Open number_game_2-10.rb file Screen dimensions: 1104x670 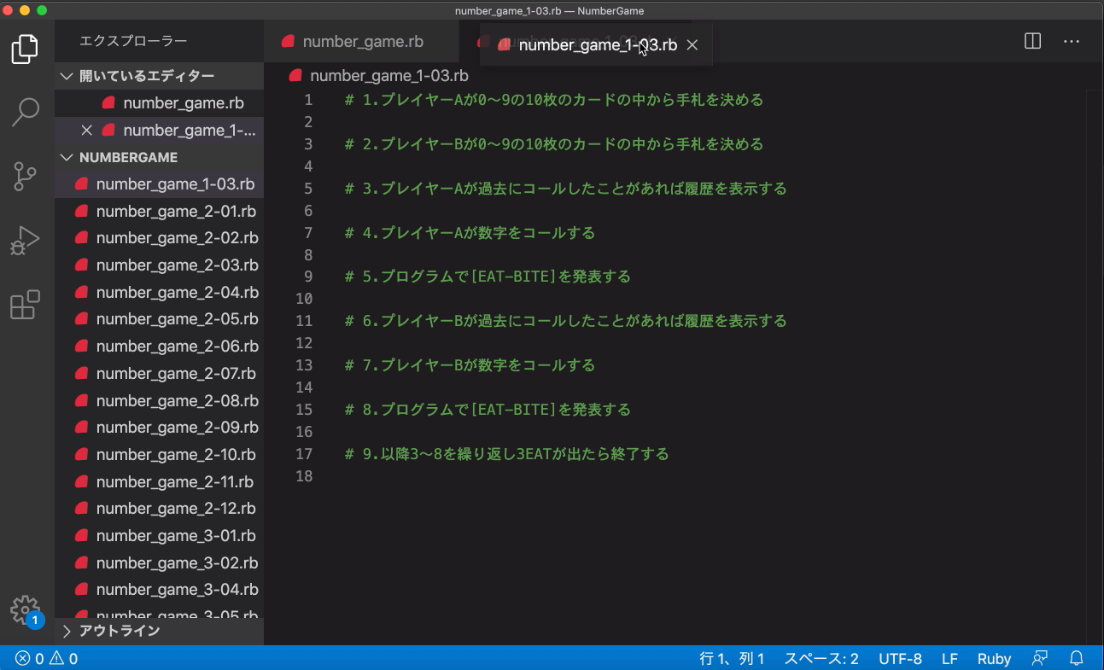tap(159, 455)
